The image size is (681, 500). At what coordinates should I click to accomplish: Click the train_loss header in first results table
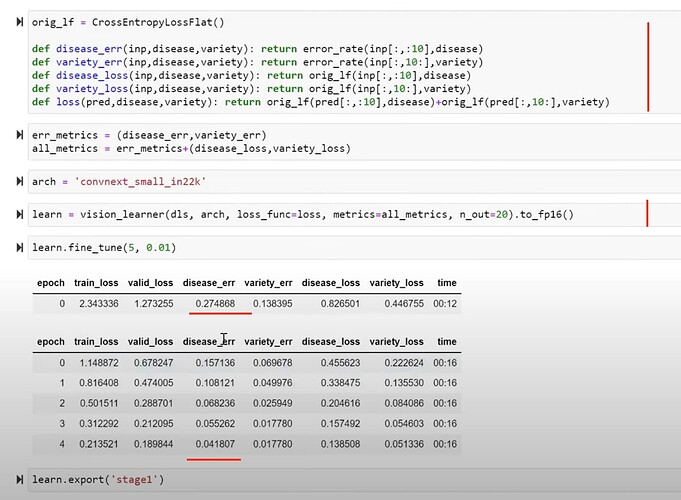96,284
